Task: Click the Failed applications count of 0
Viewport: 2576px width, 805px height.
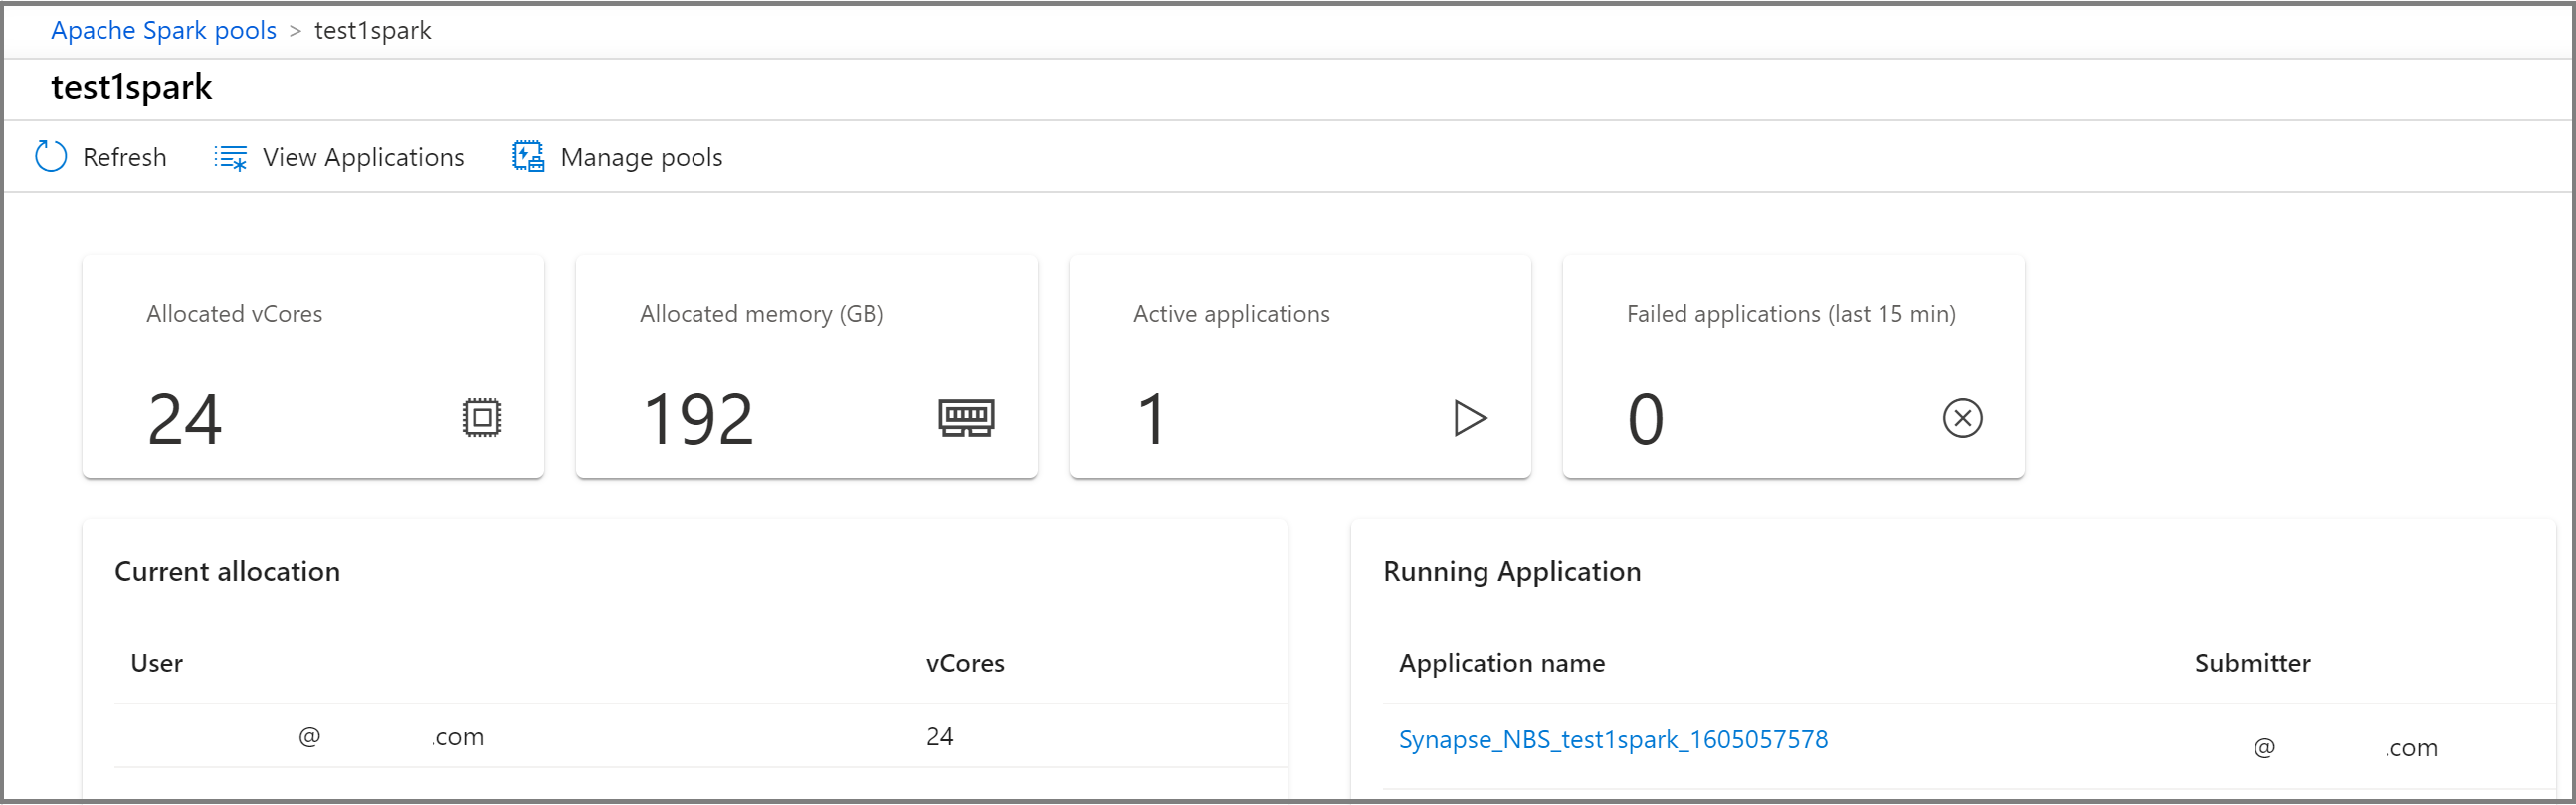Action: [x=1645, y=419]
